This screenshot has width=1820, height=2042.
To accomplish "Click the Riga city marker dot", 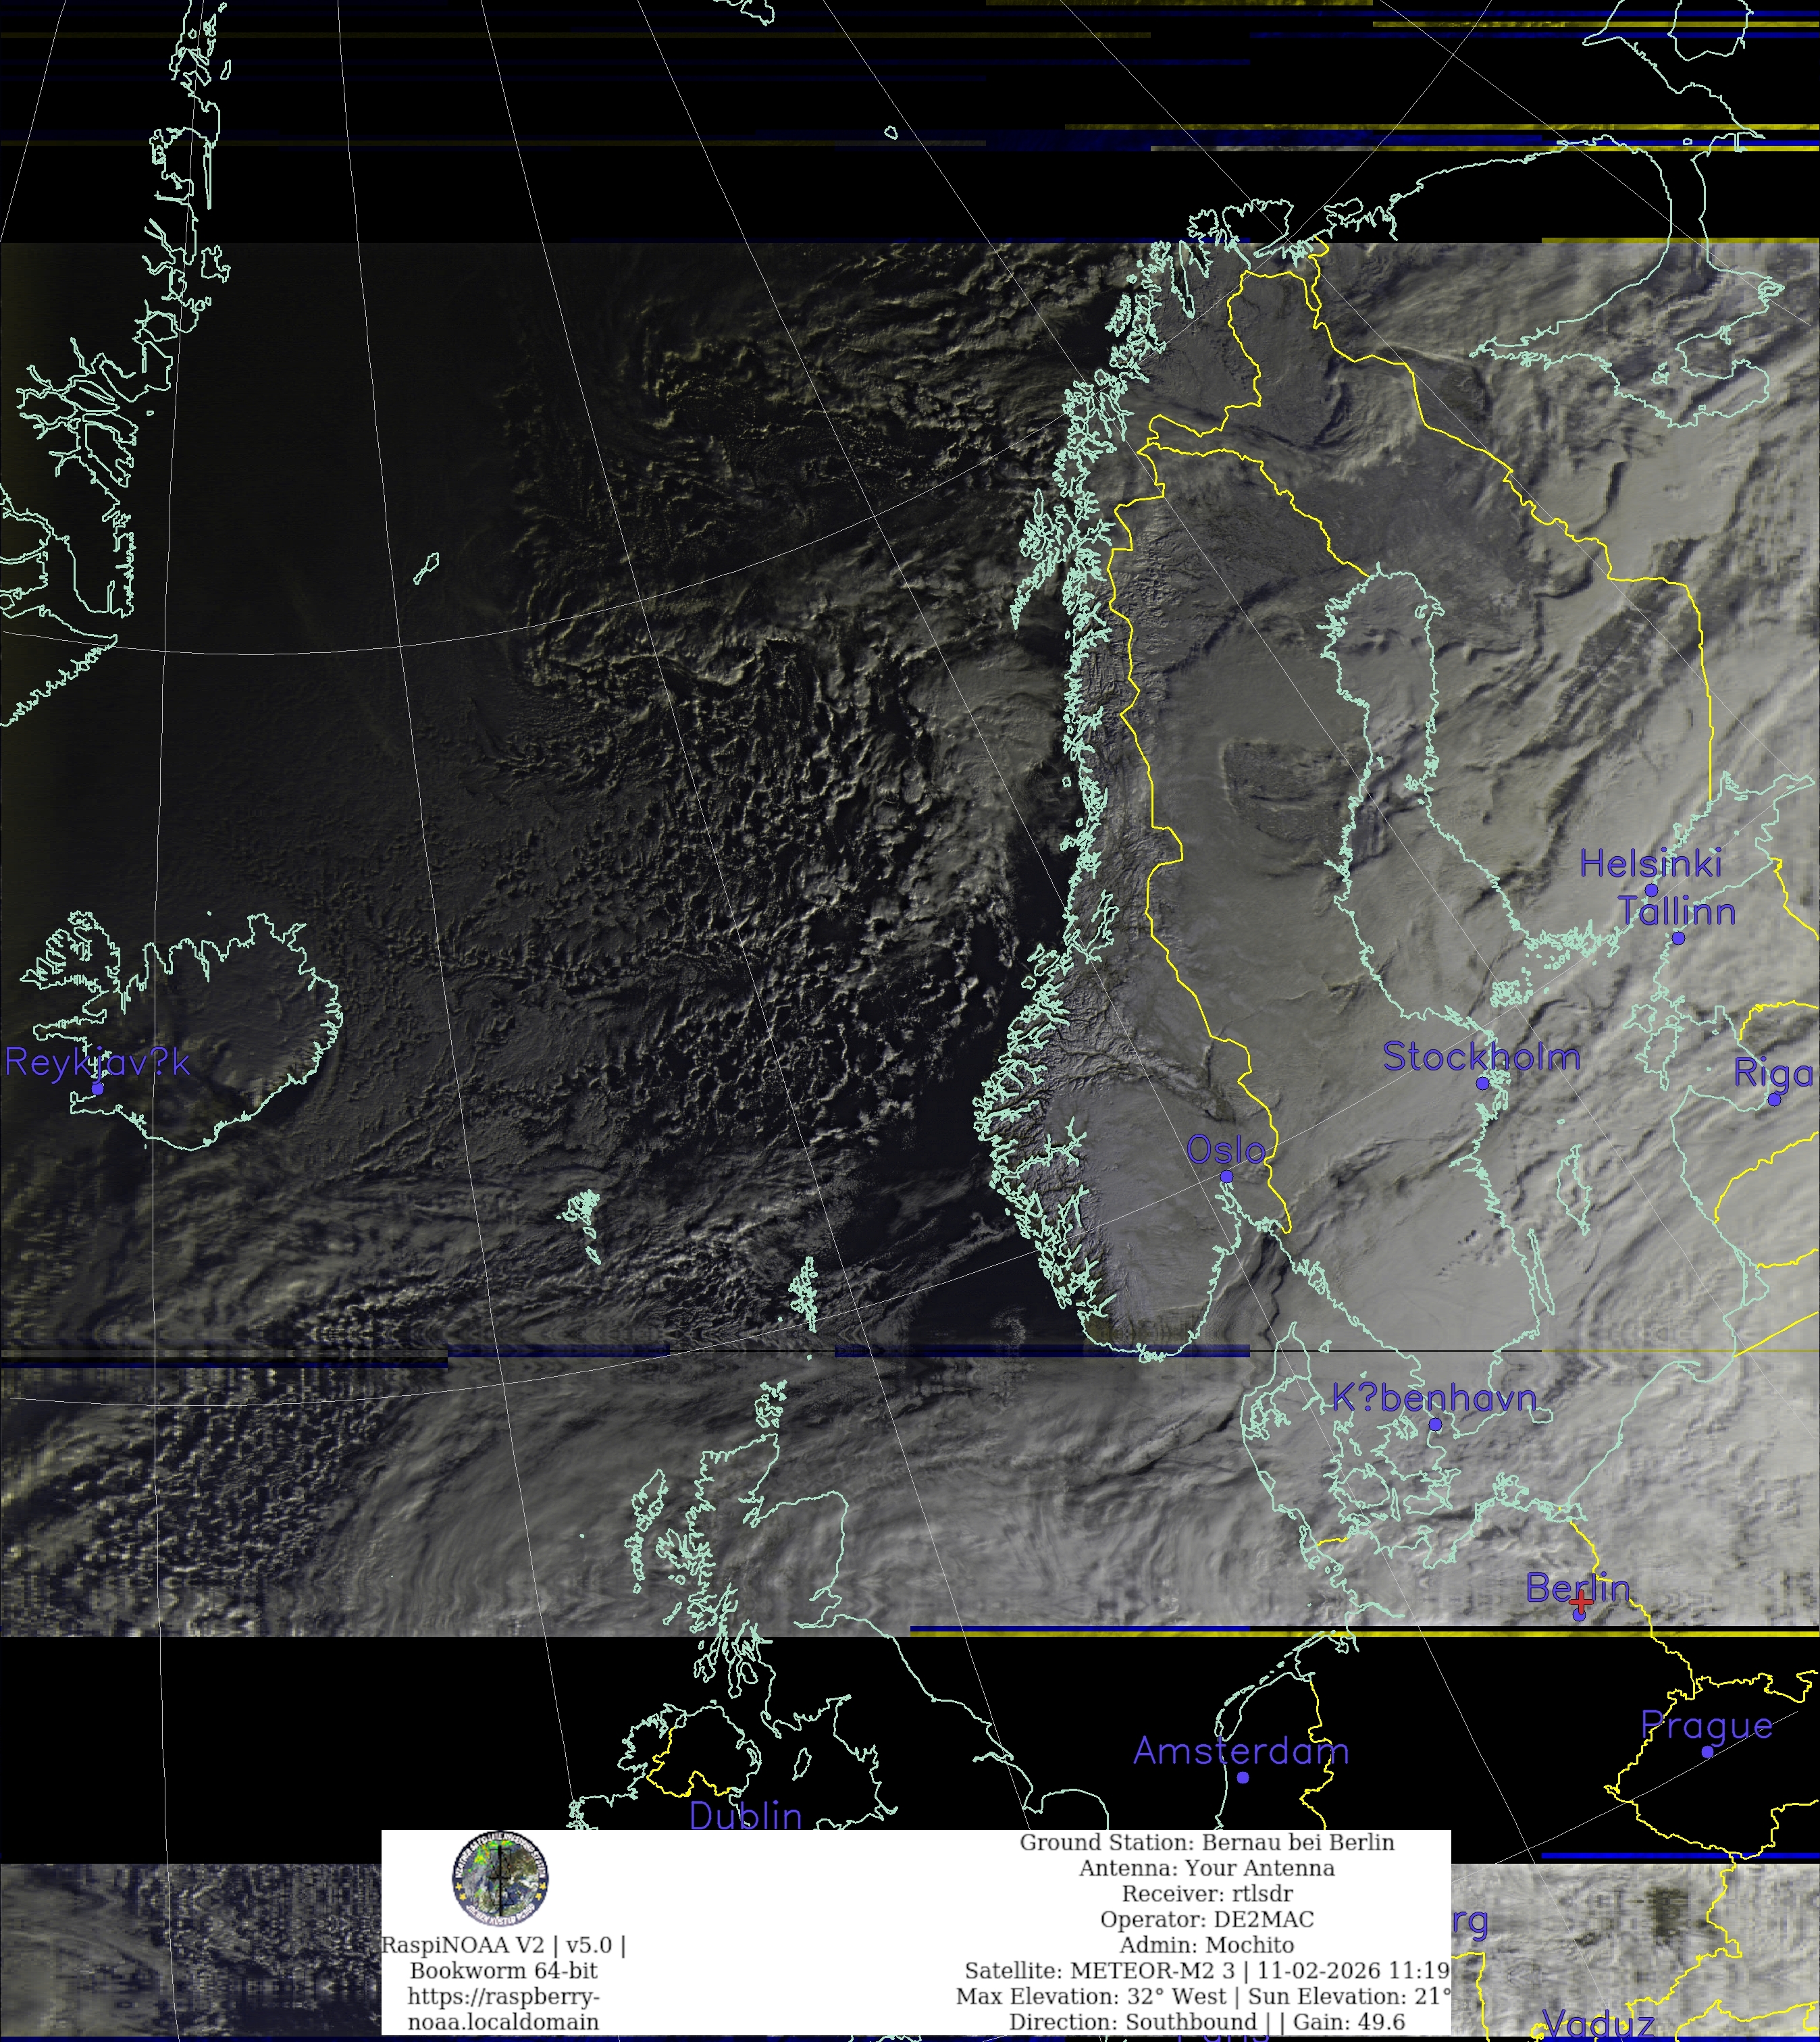I will [x=1774, y=1099].
